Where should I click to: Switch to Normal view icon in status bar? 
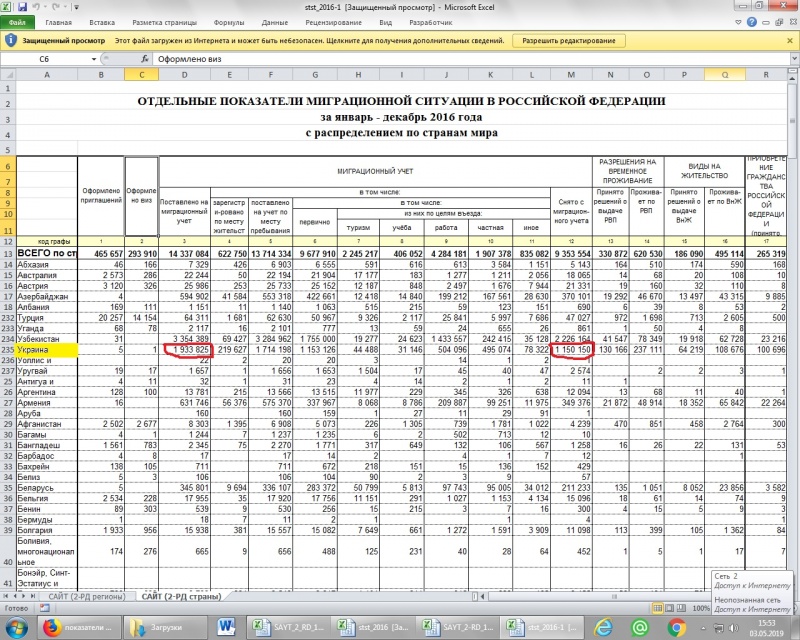coord(658,608)
